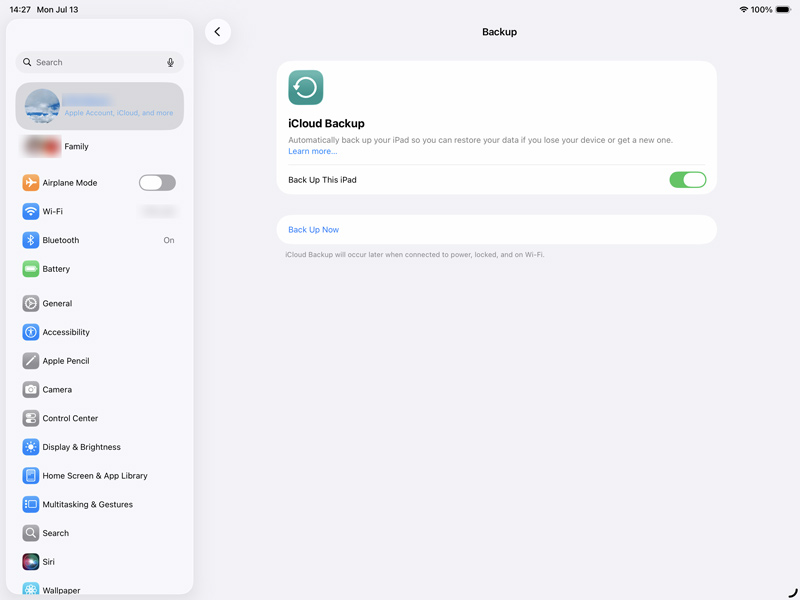This screenshot has width=800, height=600.
Task: Tap the sidebar Search settings icon
Action: [x=31, y=533]
